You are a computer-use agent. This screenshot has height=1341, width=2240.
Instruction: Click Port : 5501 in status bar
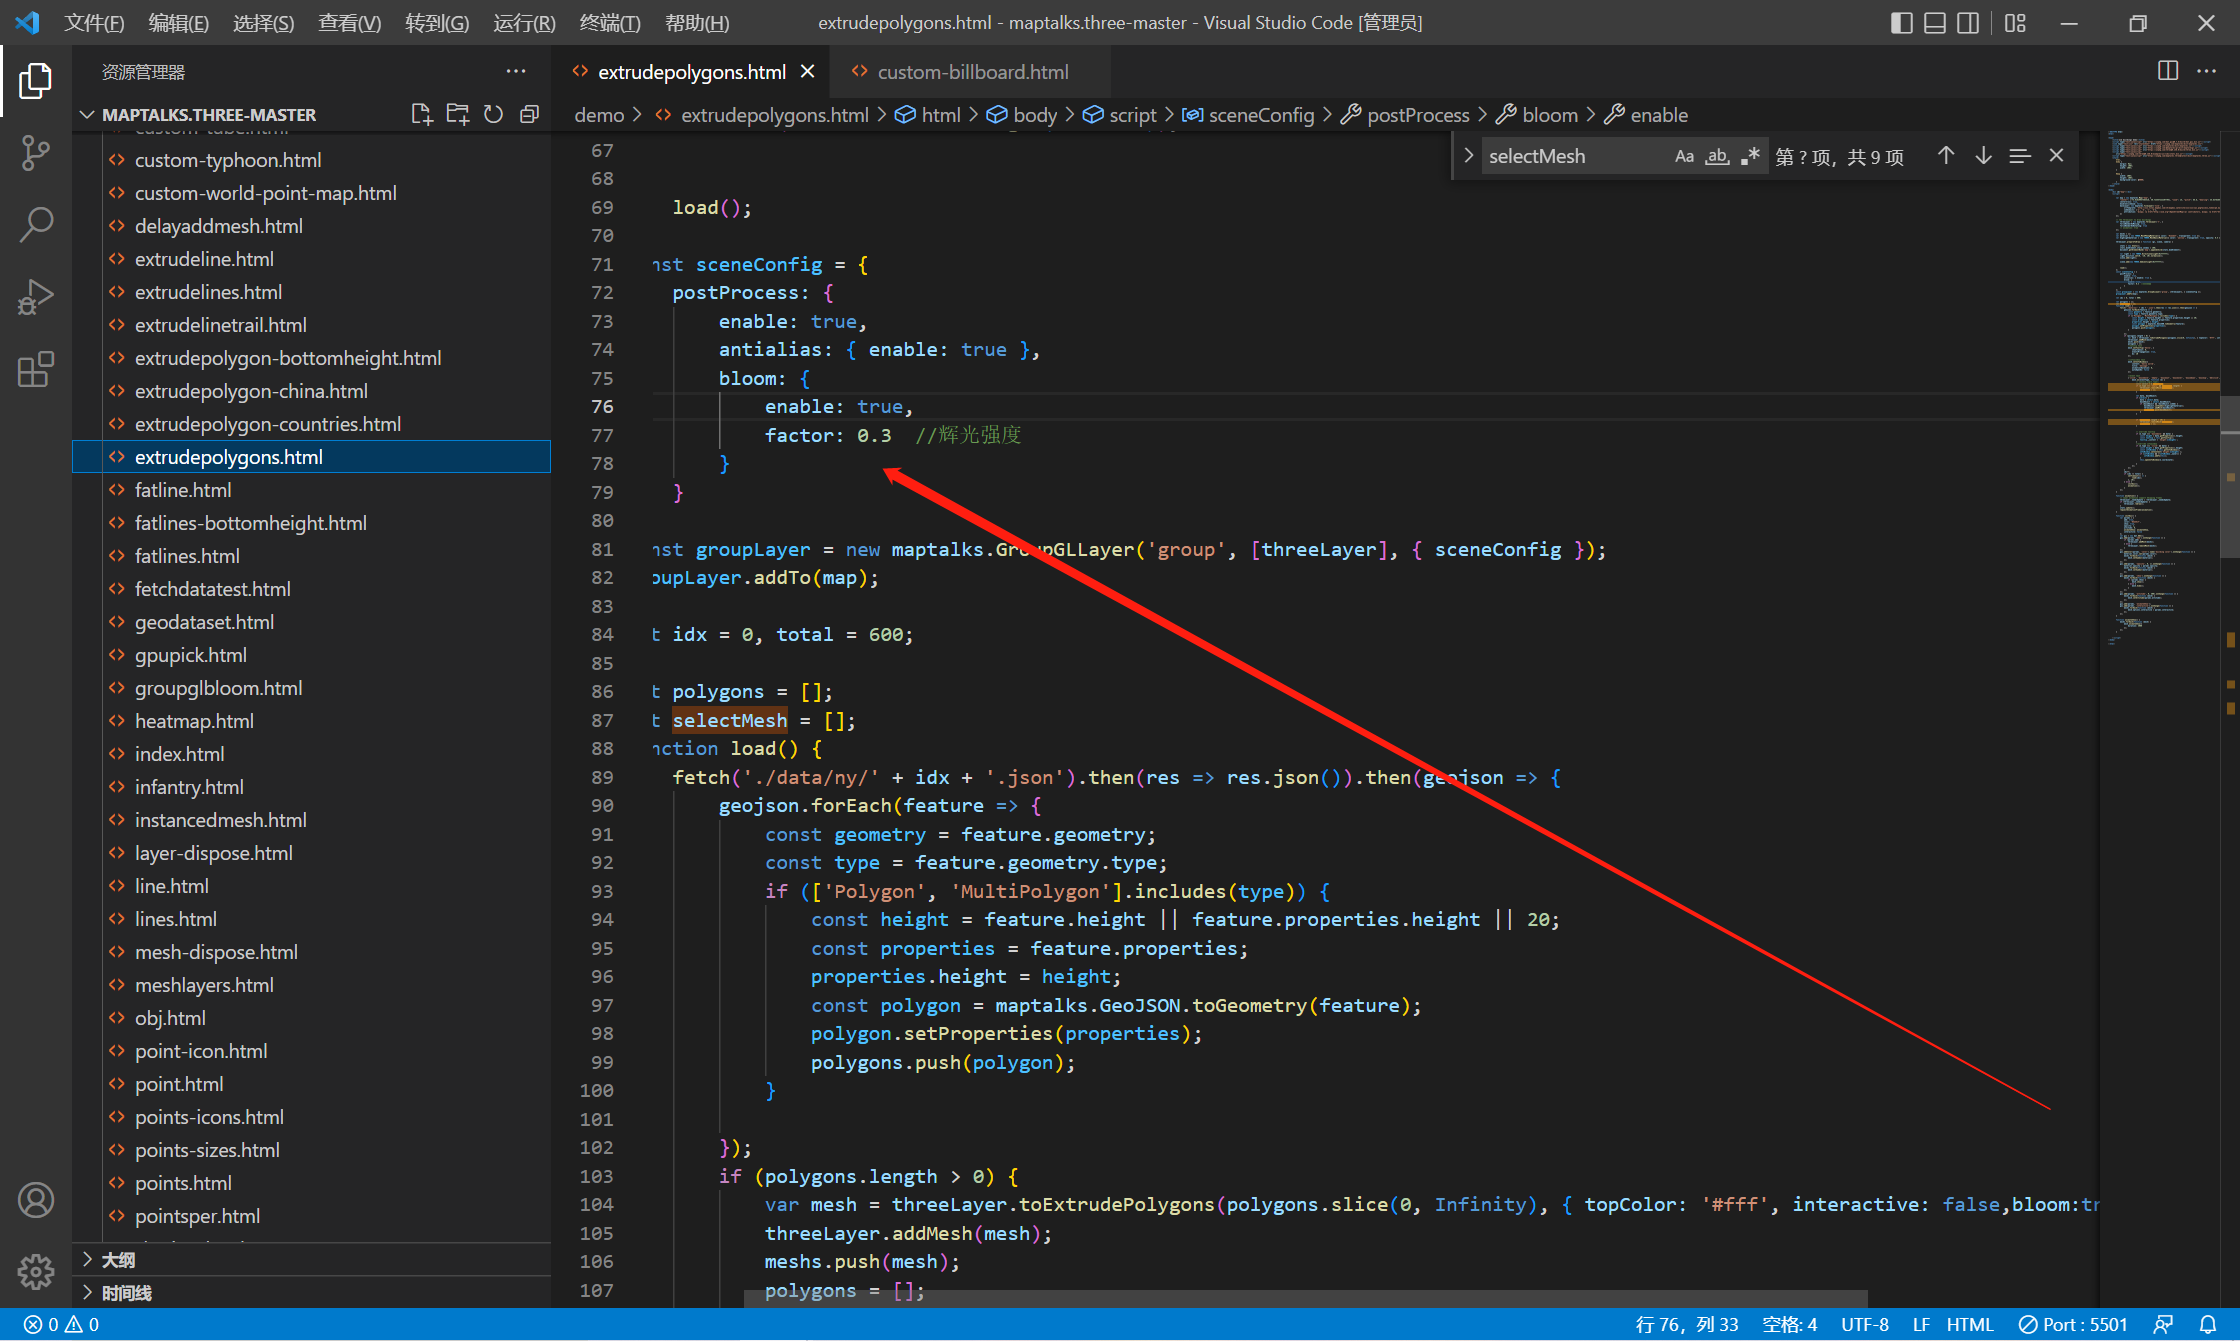point(2073,1324)
